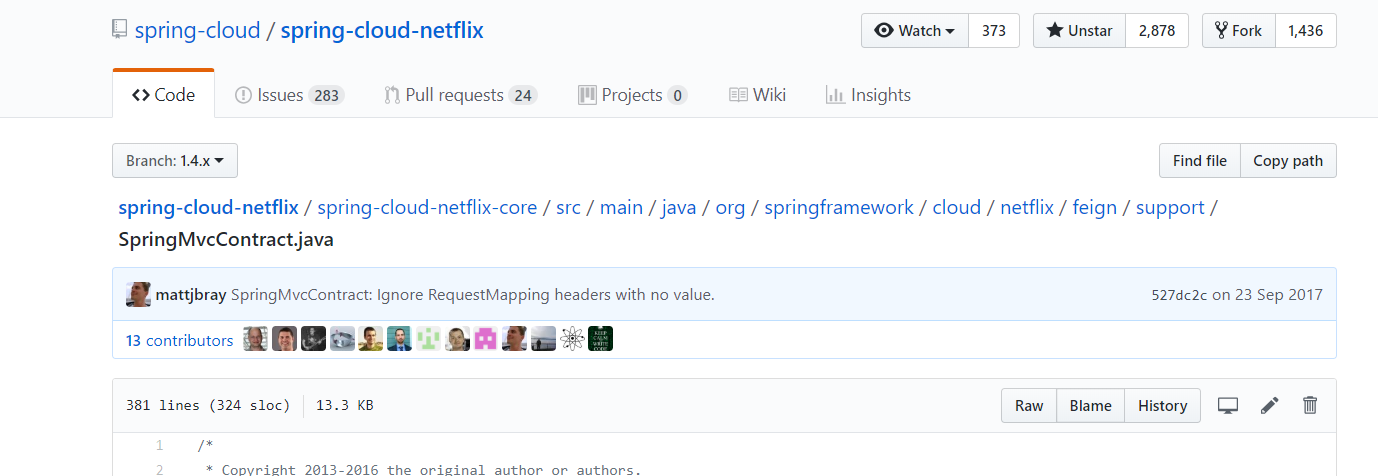Image resolution: width=1378 pixels, height=476 pixels.
Task: Click the file size 13.3 KB
Action: click(x=345, y=406)
